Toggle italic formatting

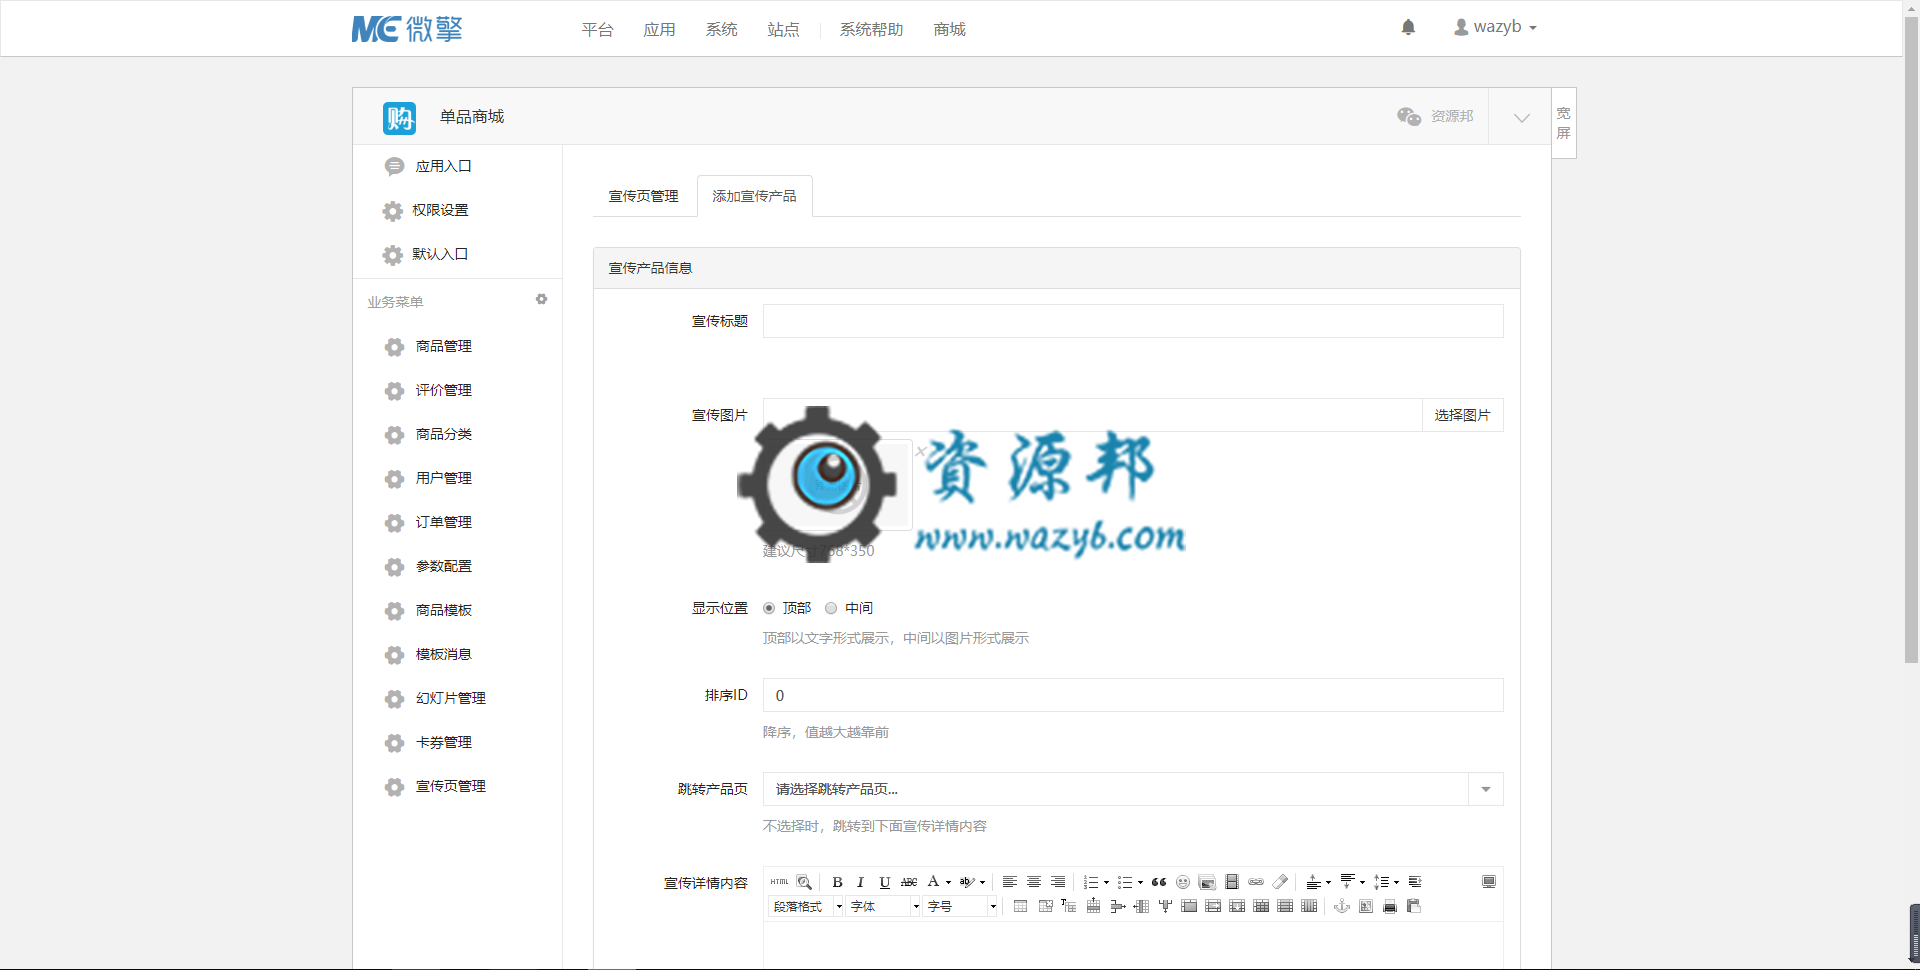860,882
